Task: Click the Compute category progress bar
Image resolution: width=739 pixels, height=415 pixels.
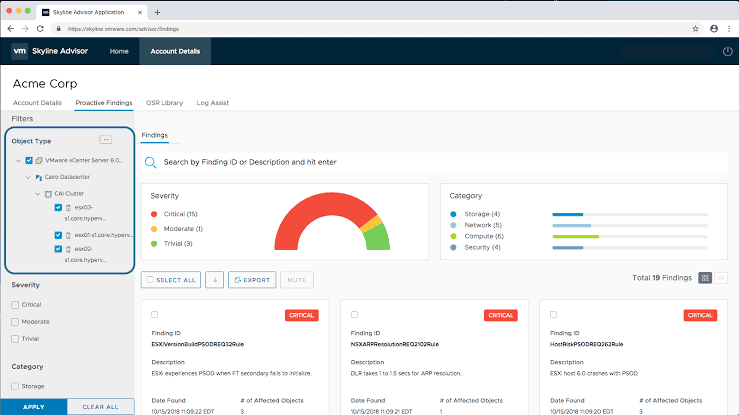Action: (x=630, y=236)
